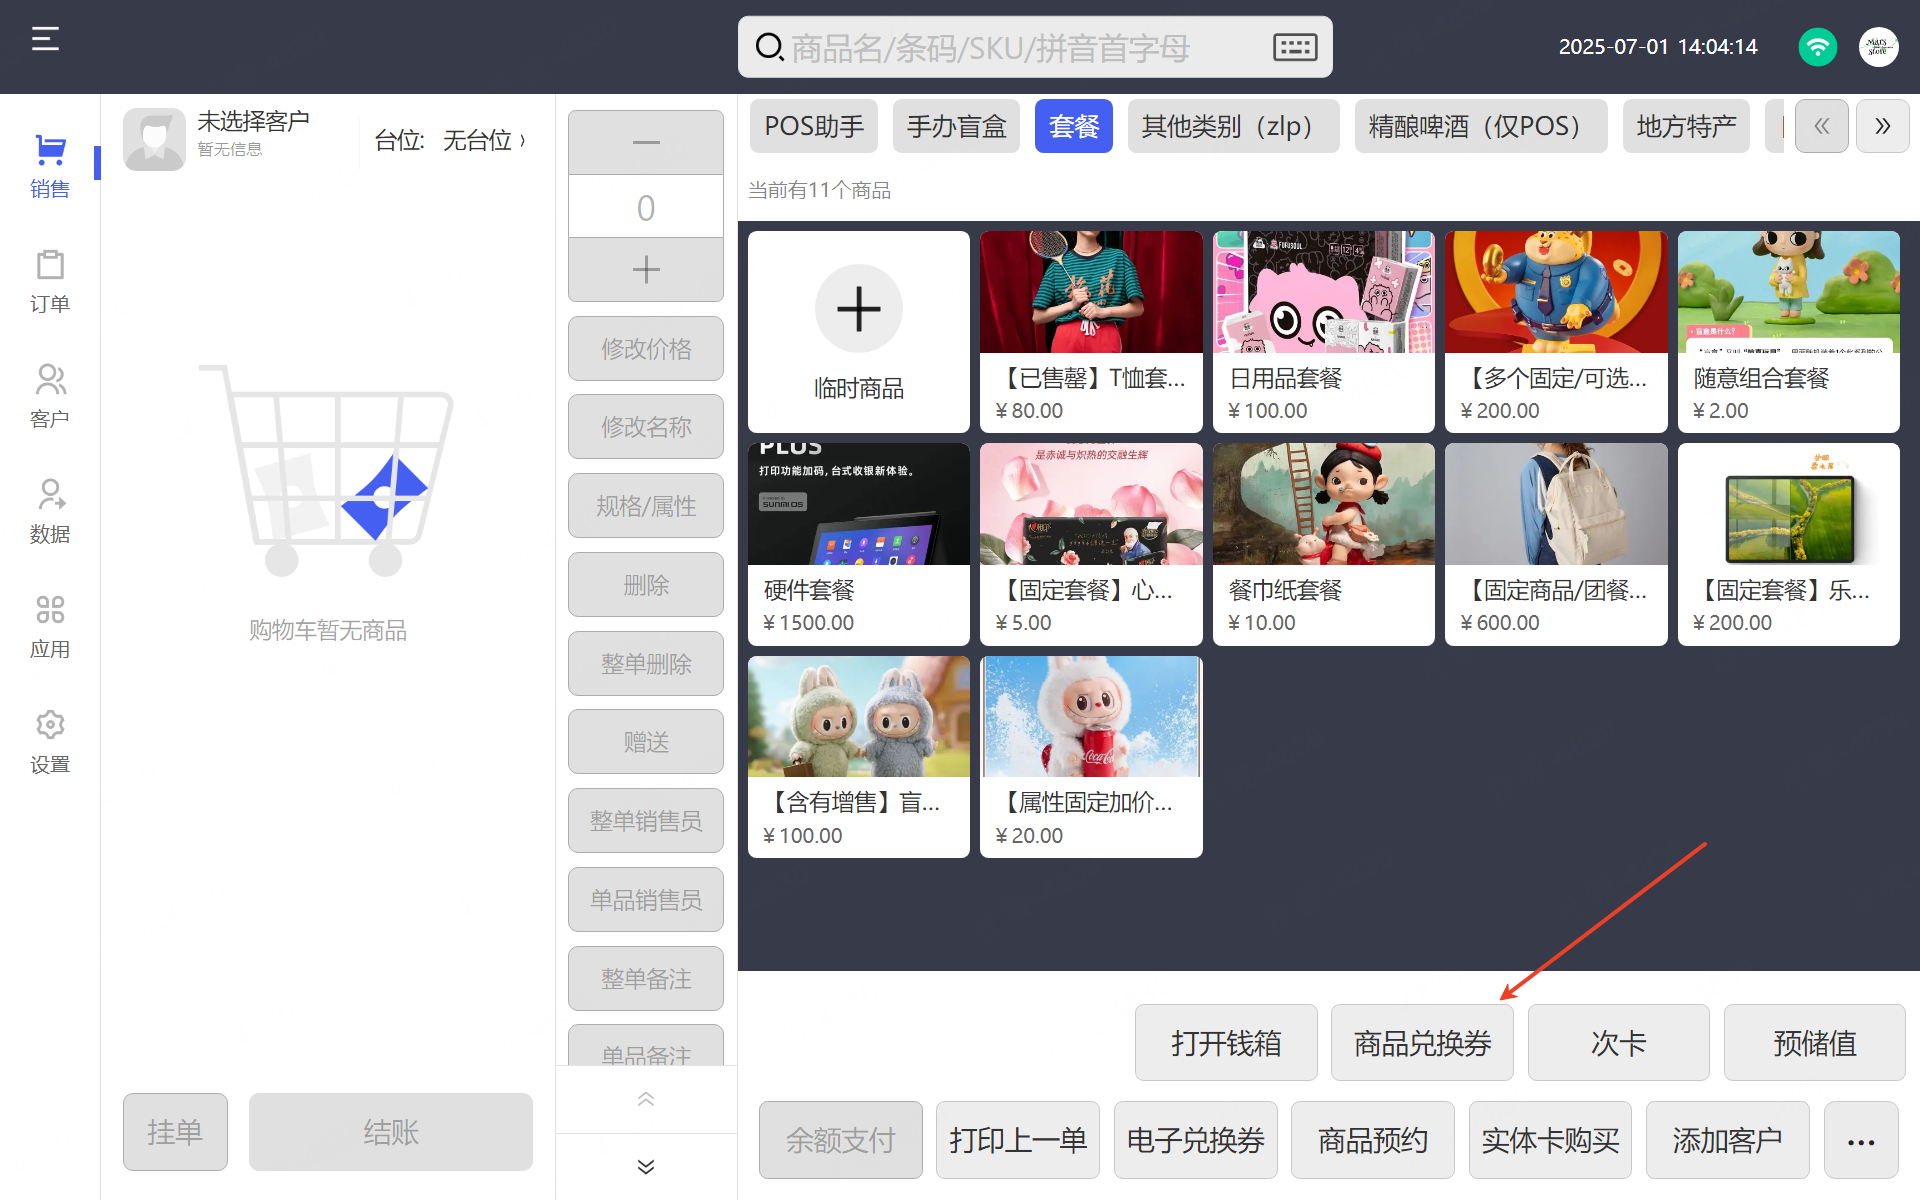The width and height of the screenshot is (1920, 1200).
Task: Select the 日用品套餐 product
Action: point(1324,332)
